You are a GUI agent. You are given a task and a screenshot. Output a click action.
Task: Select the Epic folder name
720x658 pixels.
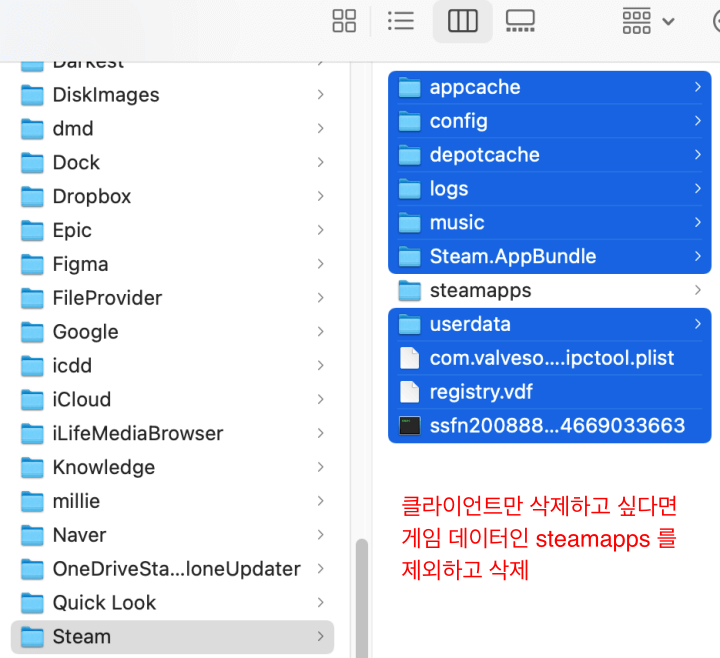(72, 231)
